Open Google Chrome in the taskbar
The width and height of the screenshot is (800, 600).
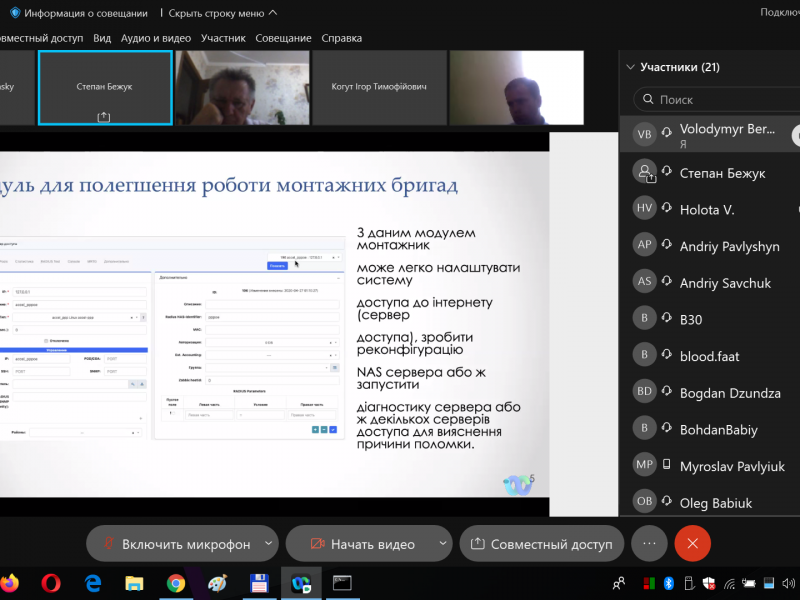pyautogui.click(x=176, y=583)
